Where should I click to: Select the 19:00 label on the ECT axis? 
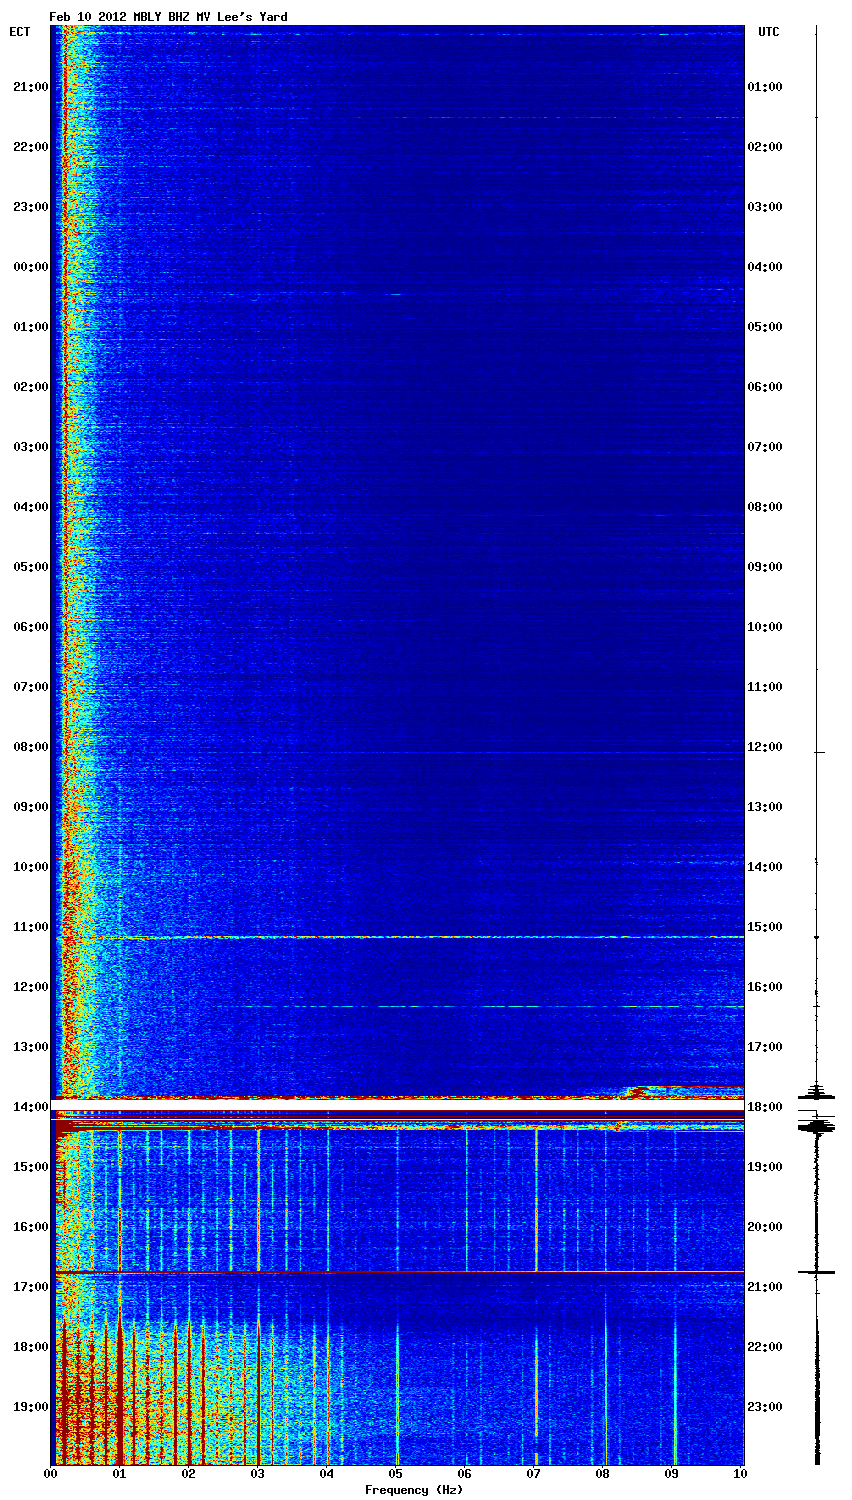pyautogui.click(x=30, y=1407)
